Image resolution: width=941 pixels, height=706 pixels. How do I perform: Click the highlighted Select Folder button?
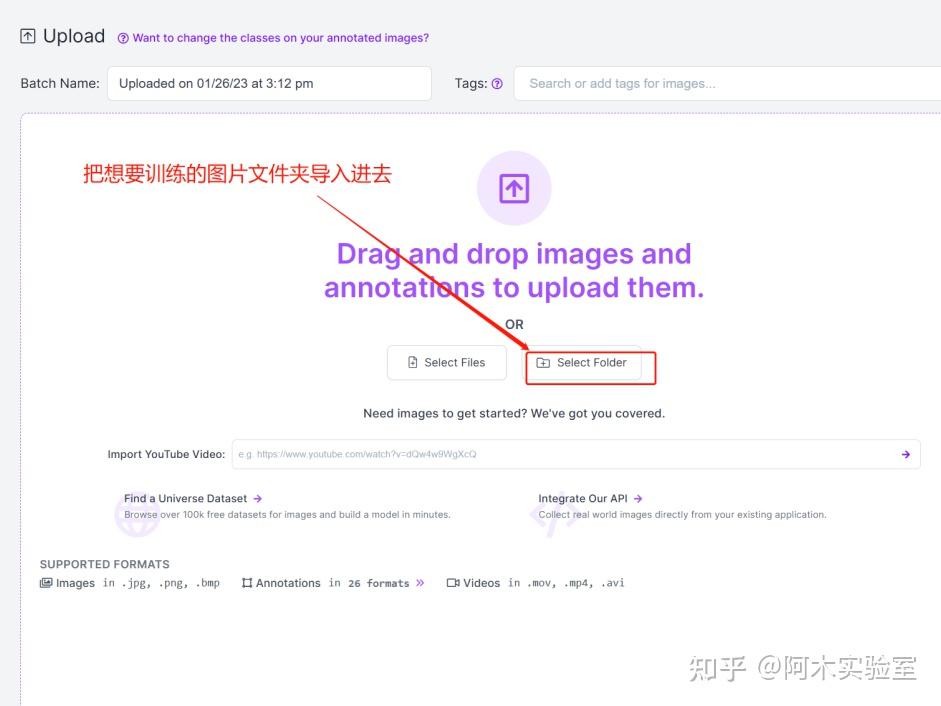click(589, 364)
